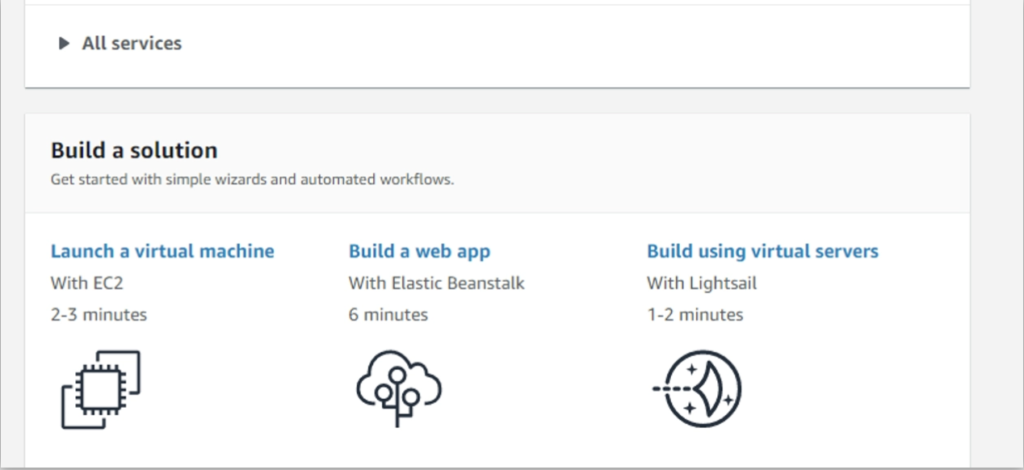Screen dimensions: 1024x470
Task: Click the gray gap between the two cards
Action: 497,101
